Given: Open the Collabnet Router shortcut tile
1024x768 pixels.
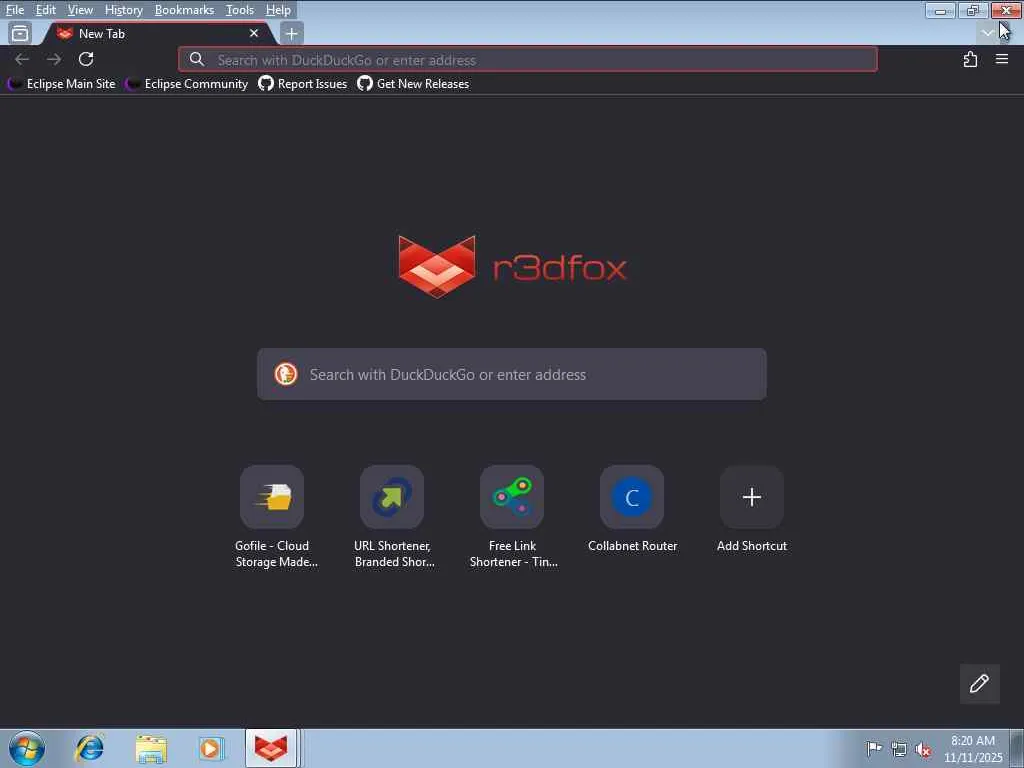Looking at the screenshot, I should tap(632, 497).
